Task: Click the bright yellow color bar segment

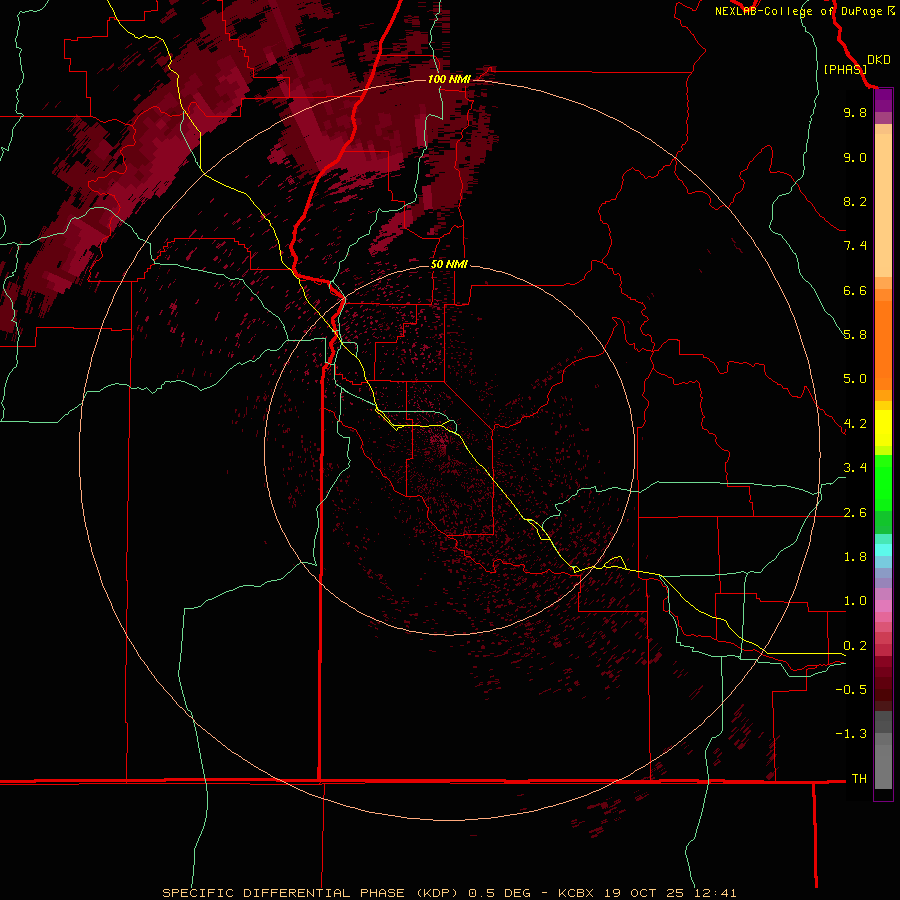Action: (x=883, y=428)
